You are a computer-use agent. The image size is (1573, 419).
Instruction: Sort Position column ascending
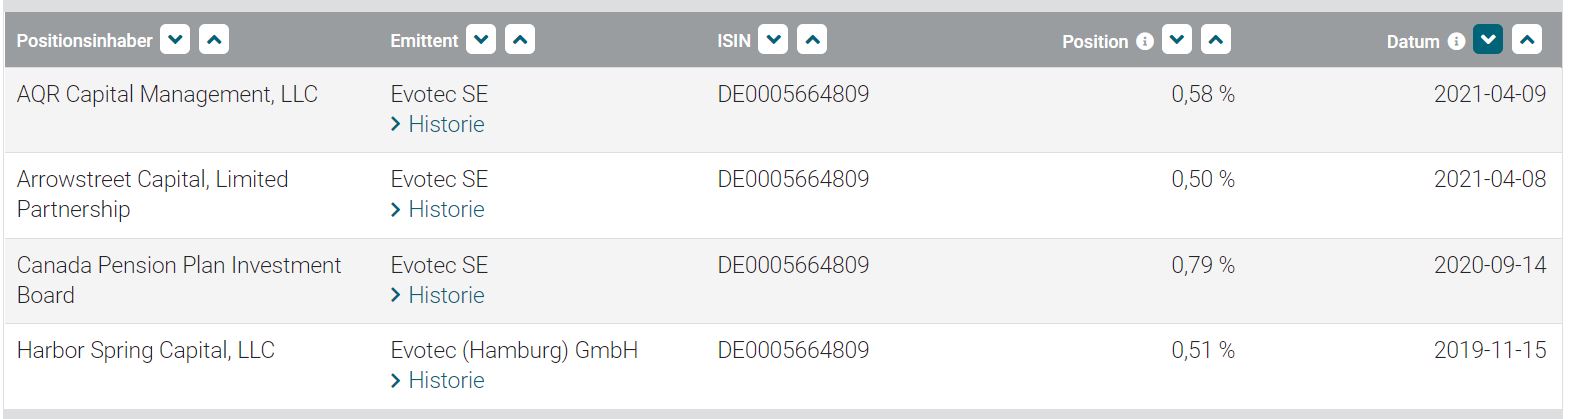point(1216,40)
